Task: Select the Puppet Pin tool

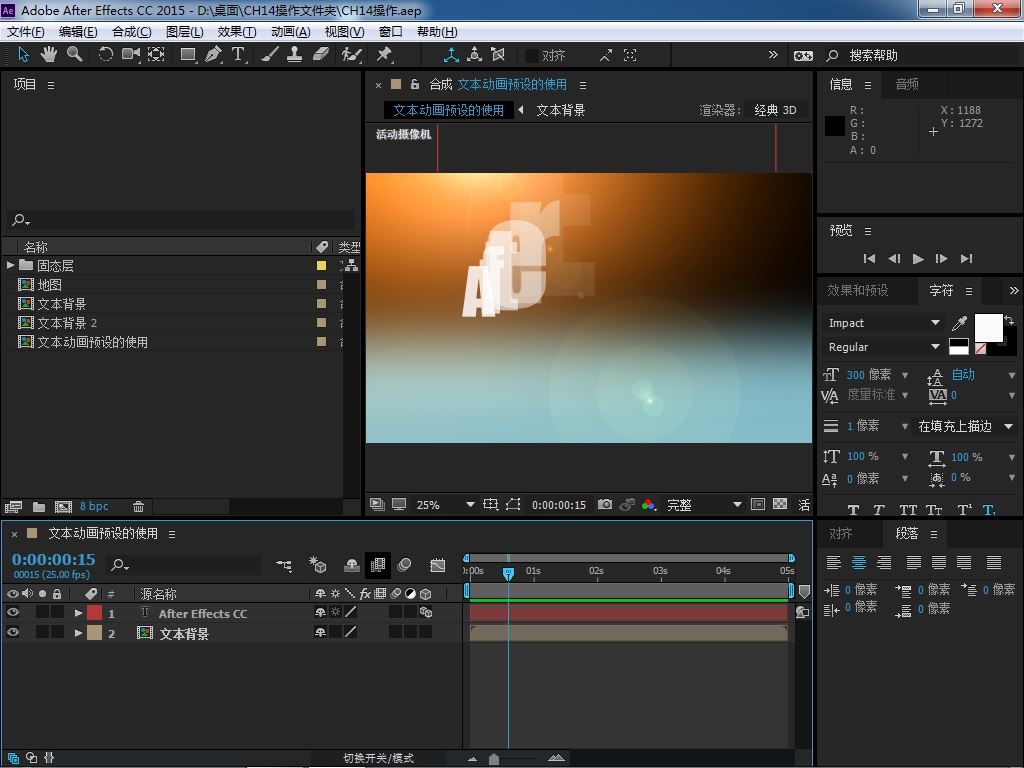Action: (x=384, y=55)
